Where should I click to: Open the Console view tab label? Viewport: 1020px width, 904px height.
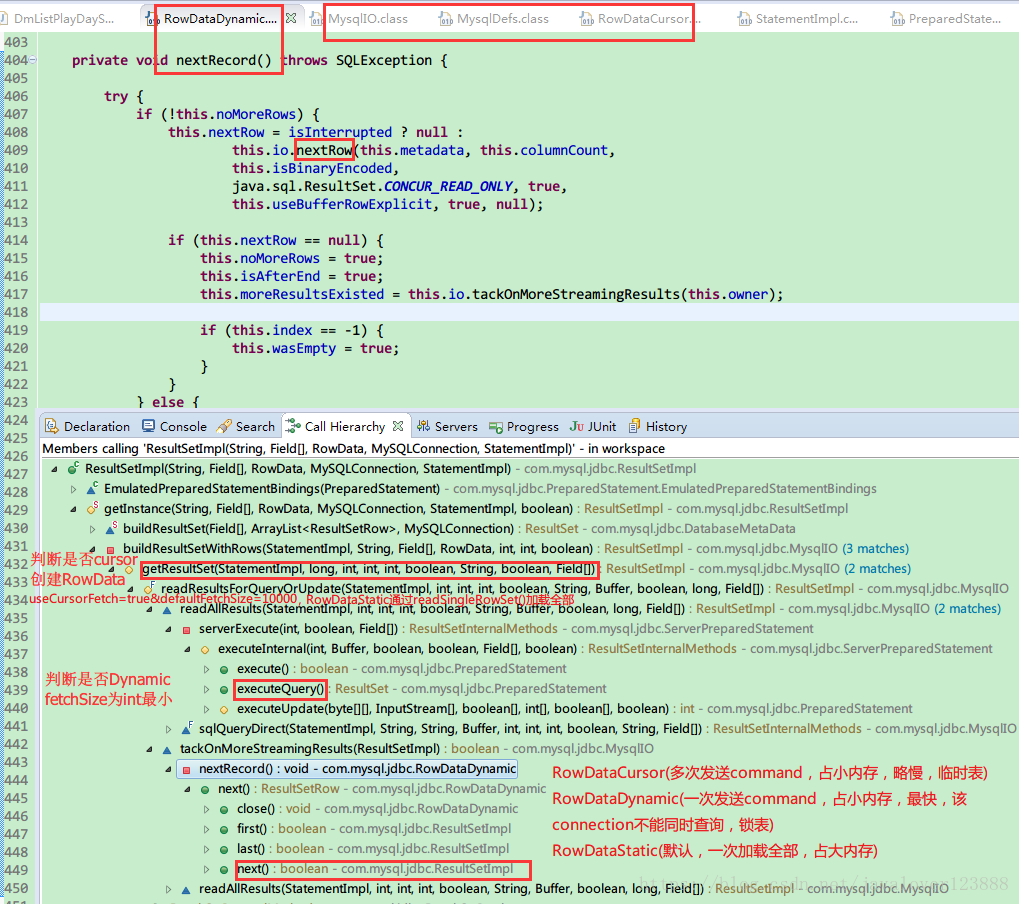183,427
